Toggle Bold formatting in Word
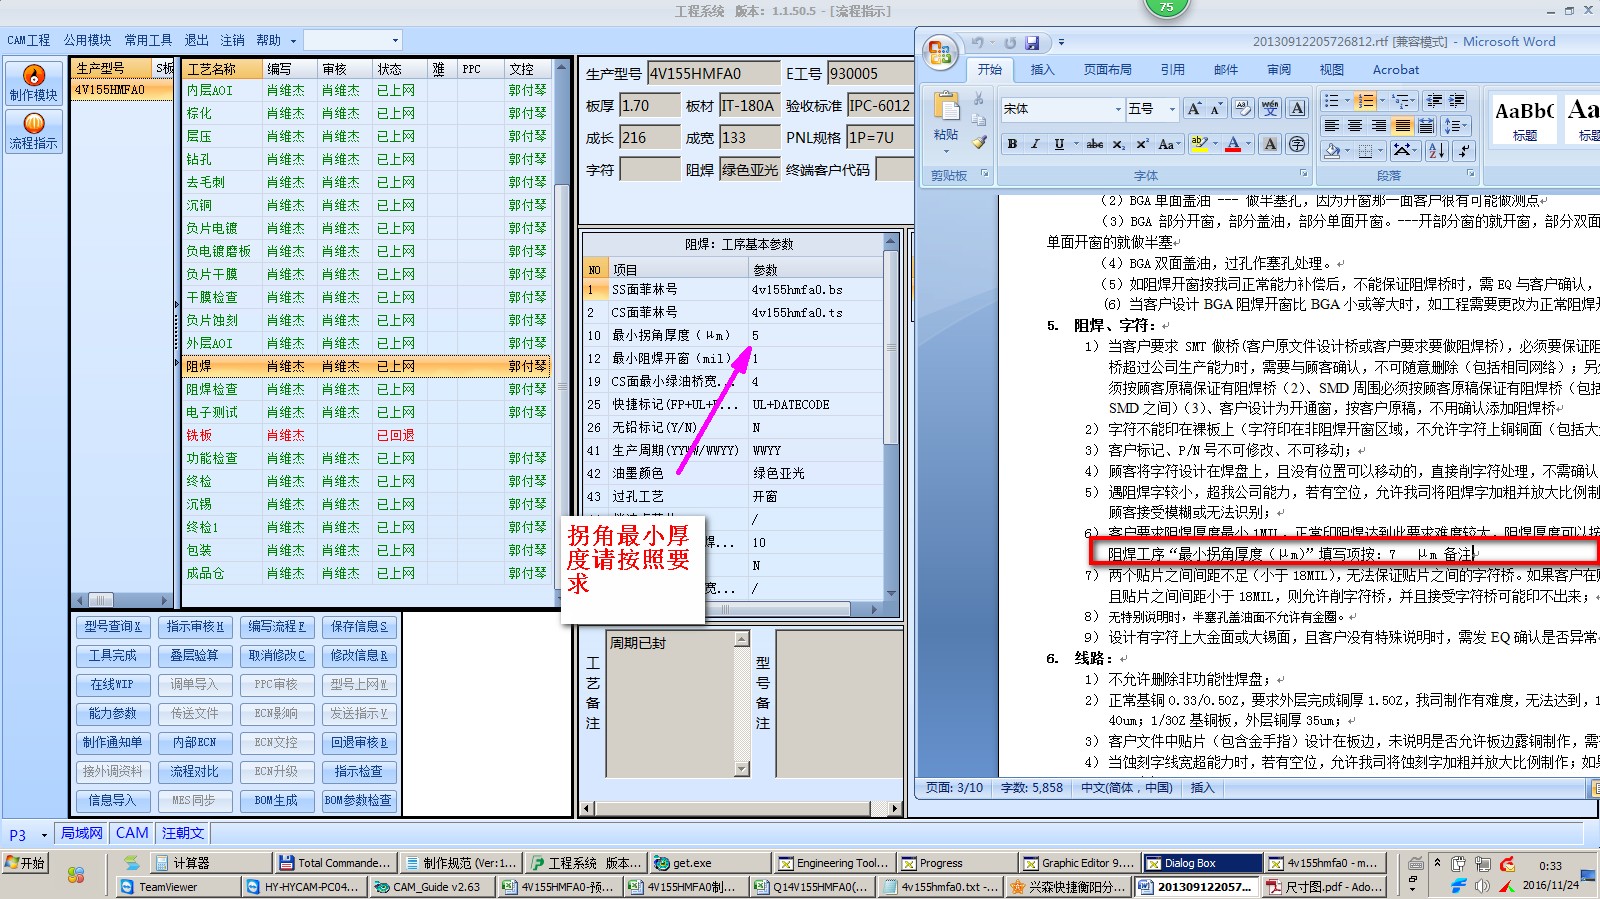 tap(1012, 144)
